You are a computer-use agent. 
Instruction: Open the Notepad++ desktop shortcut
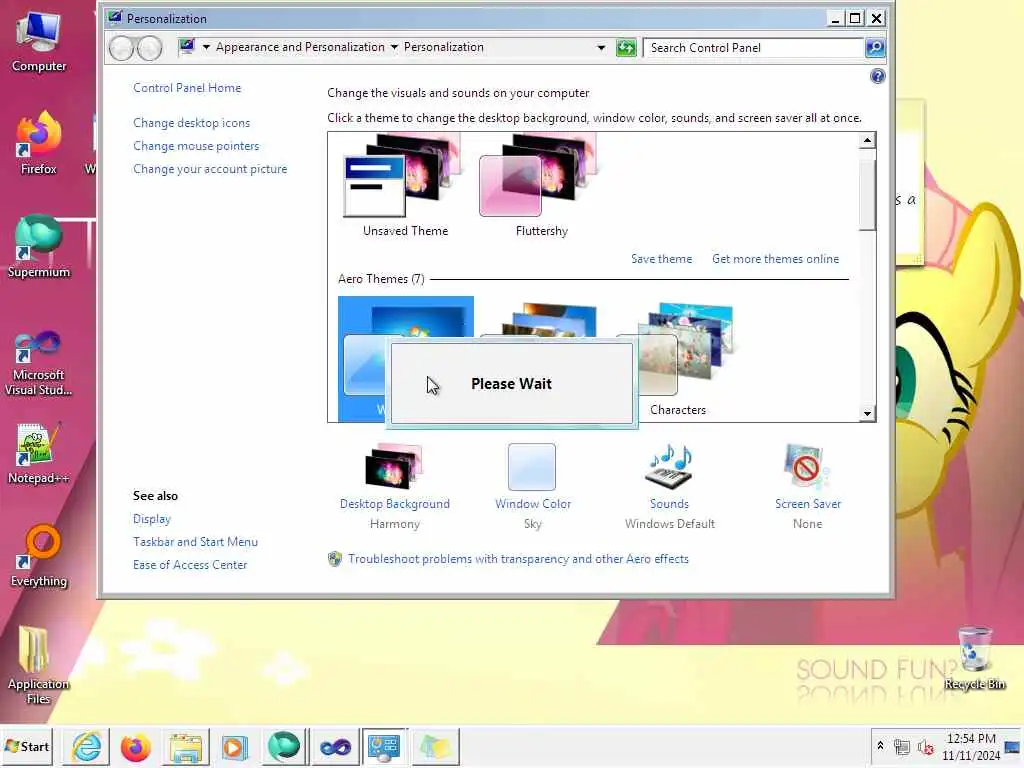tap(39, 453)
